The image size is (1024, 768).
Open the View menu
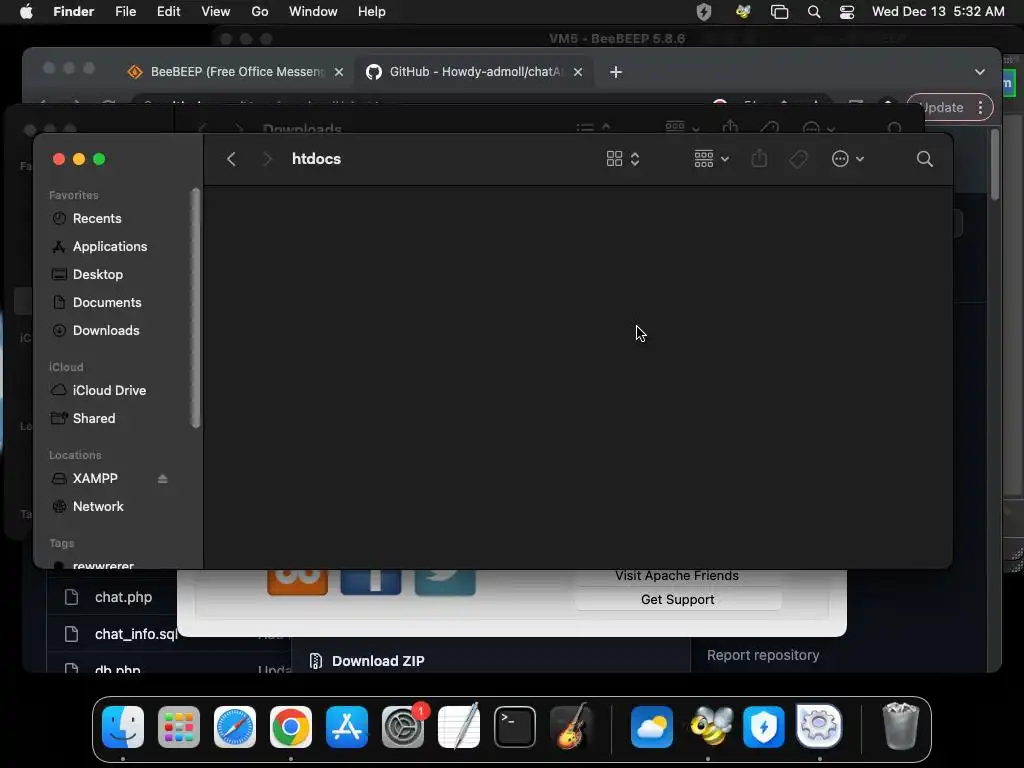point(216,12)
